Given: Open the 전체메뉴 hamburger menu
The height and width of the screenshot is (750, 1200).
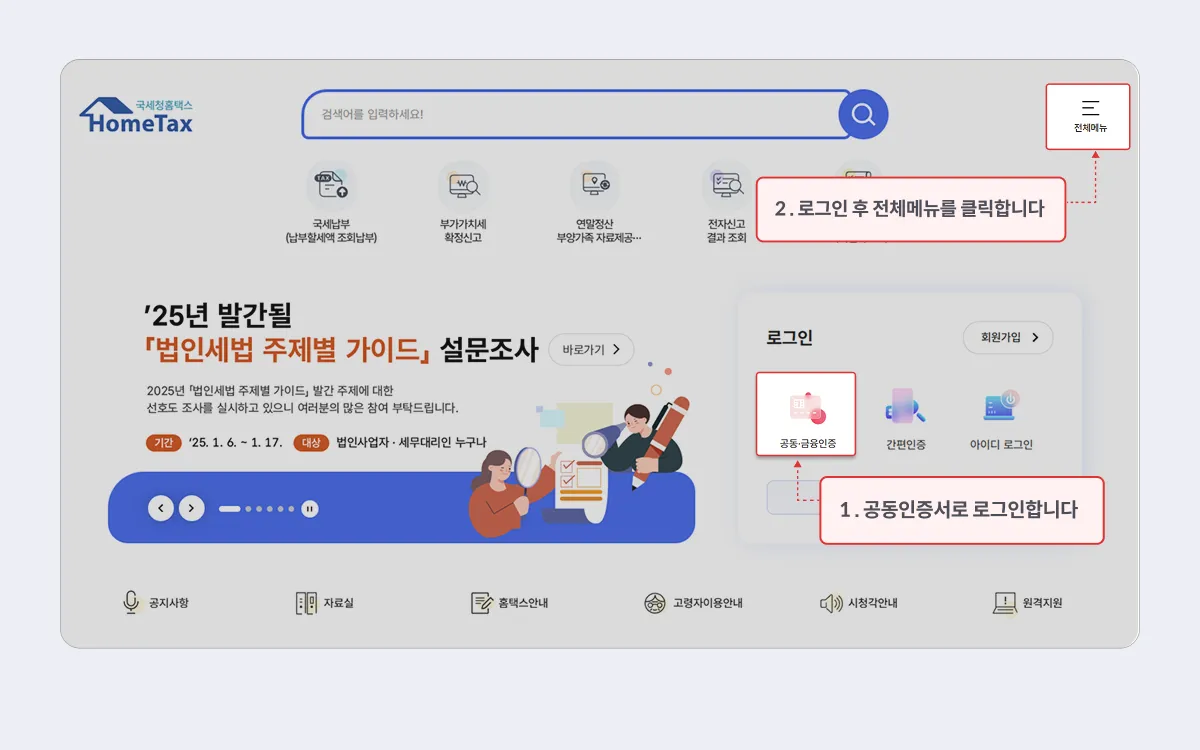Looking at the screenshot, I should point(1088,117).
